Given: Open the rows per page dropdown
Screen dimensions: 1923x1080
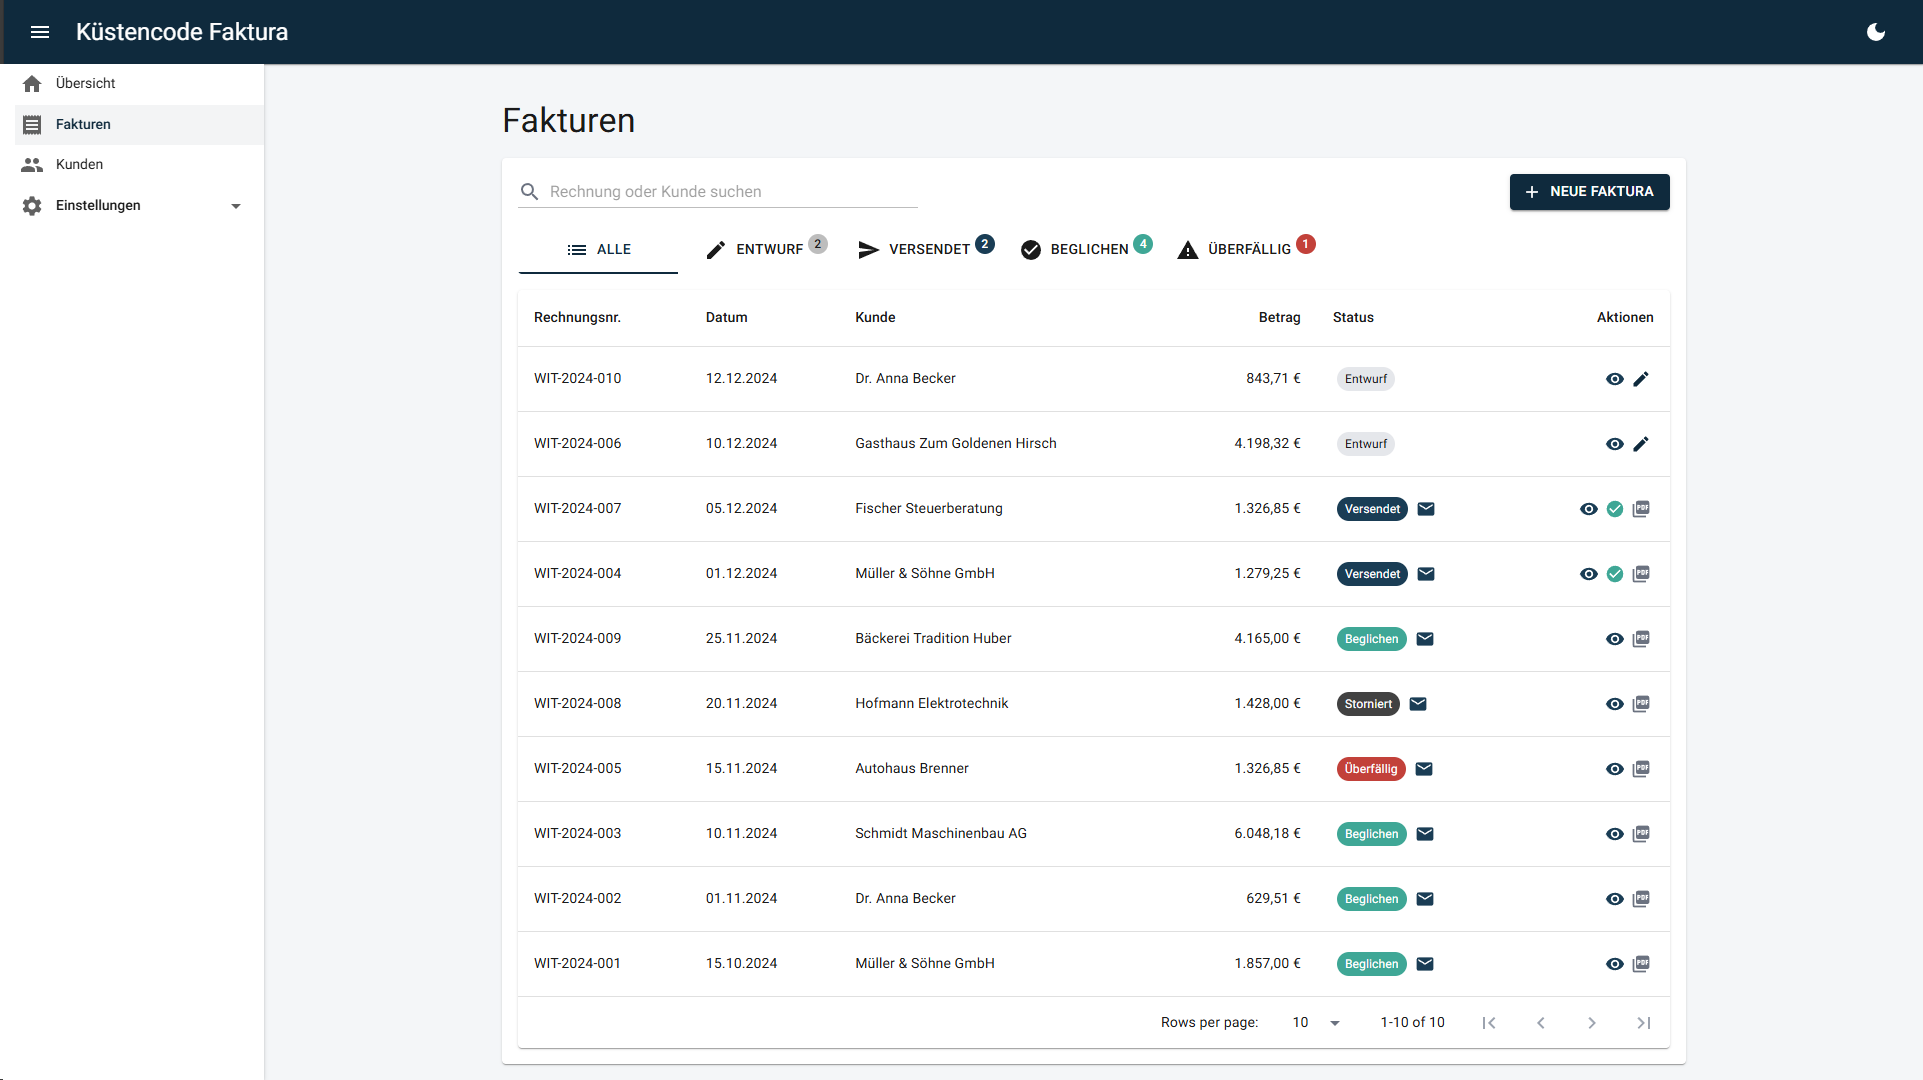Looking at the screenshot, I should pyautogui.click(x=1315, y=1022).
